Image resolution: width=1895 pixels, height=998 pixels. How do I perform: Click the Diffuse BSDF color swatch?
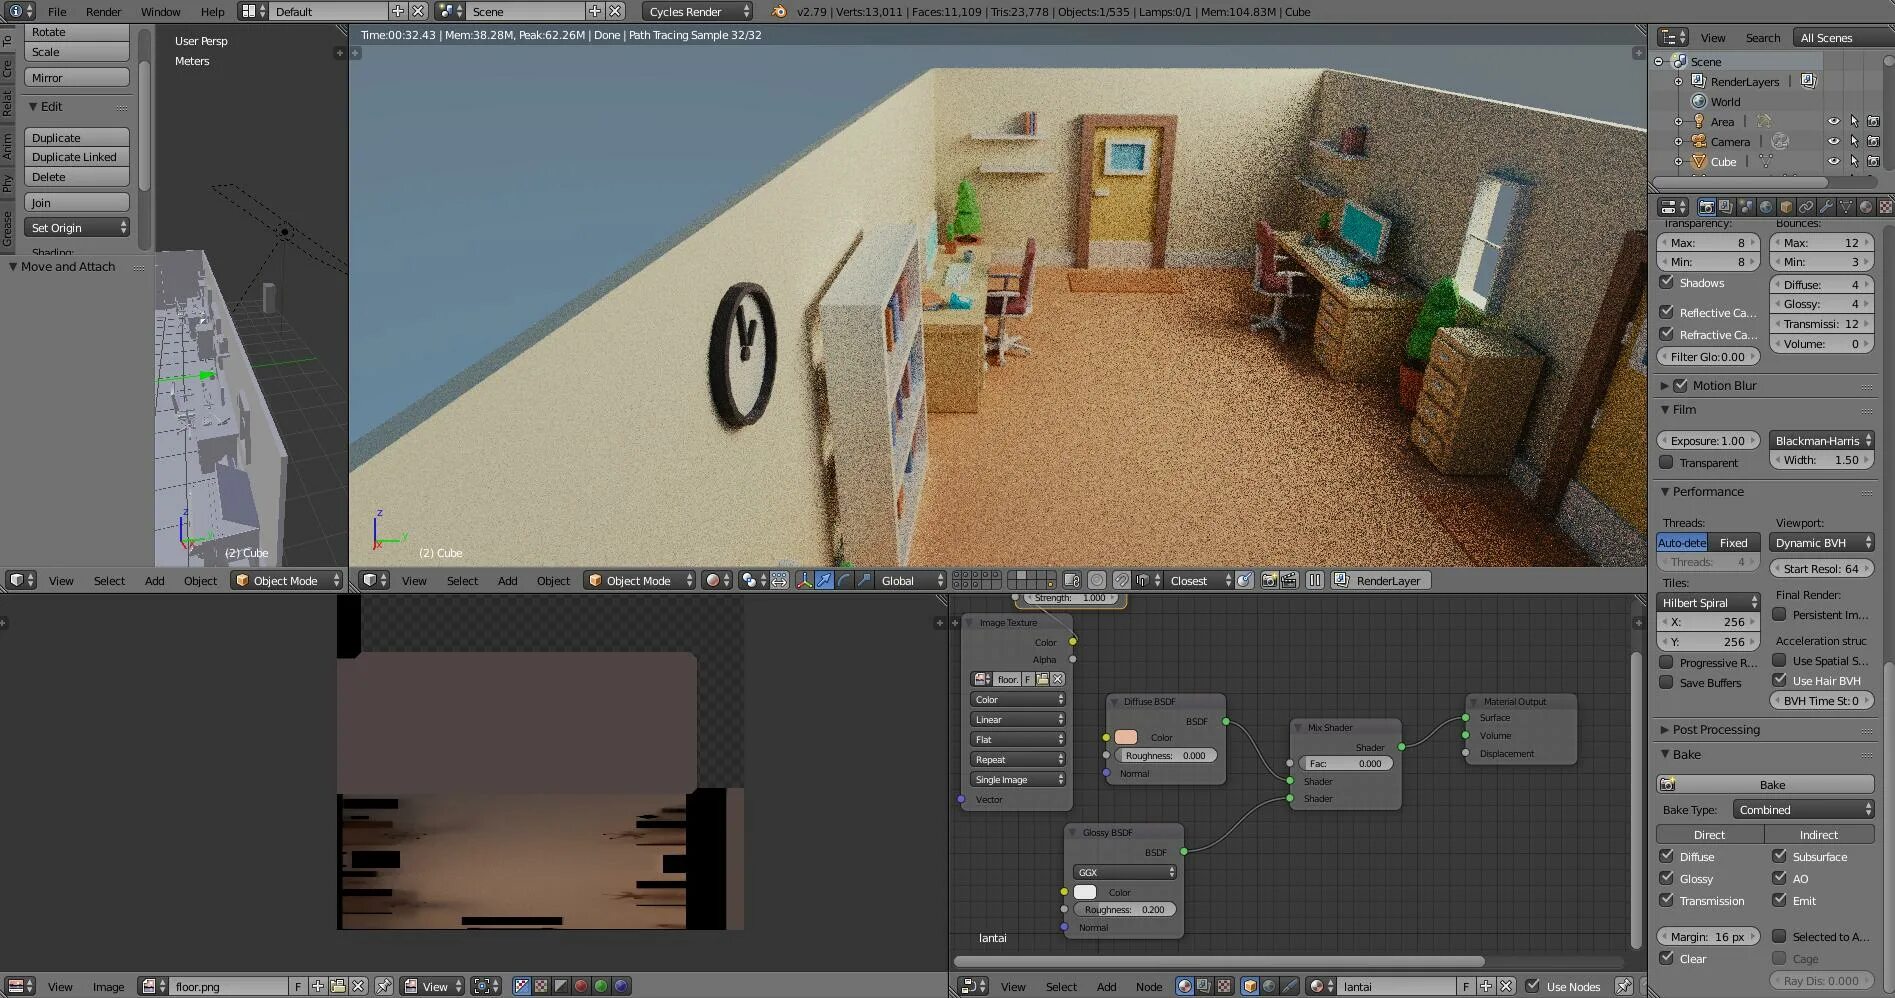point(1125,737)
